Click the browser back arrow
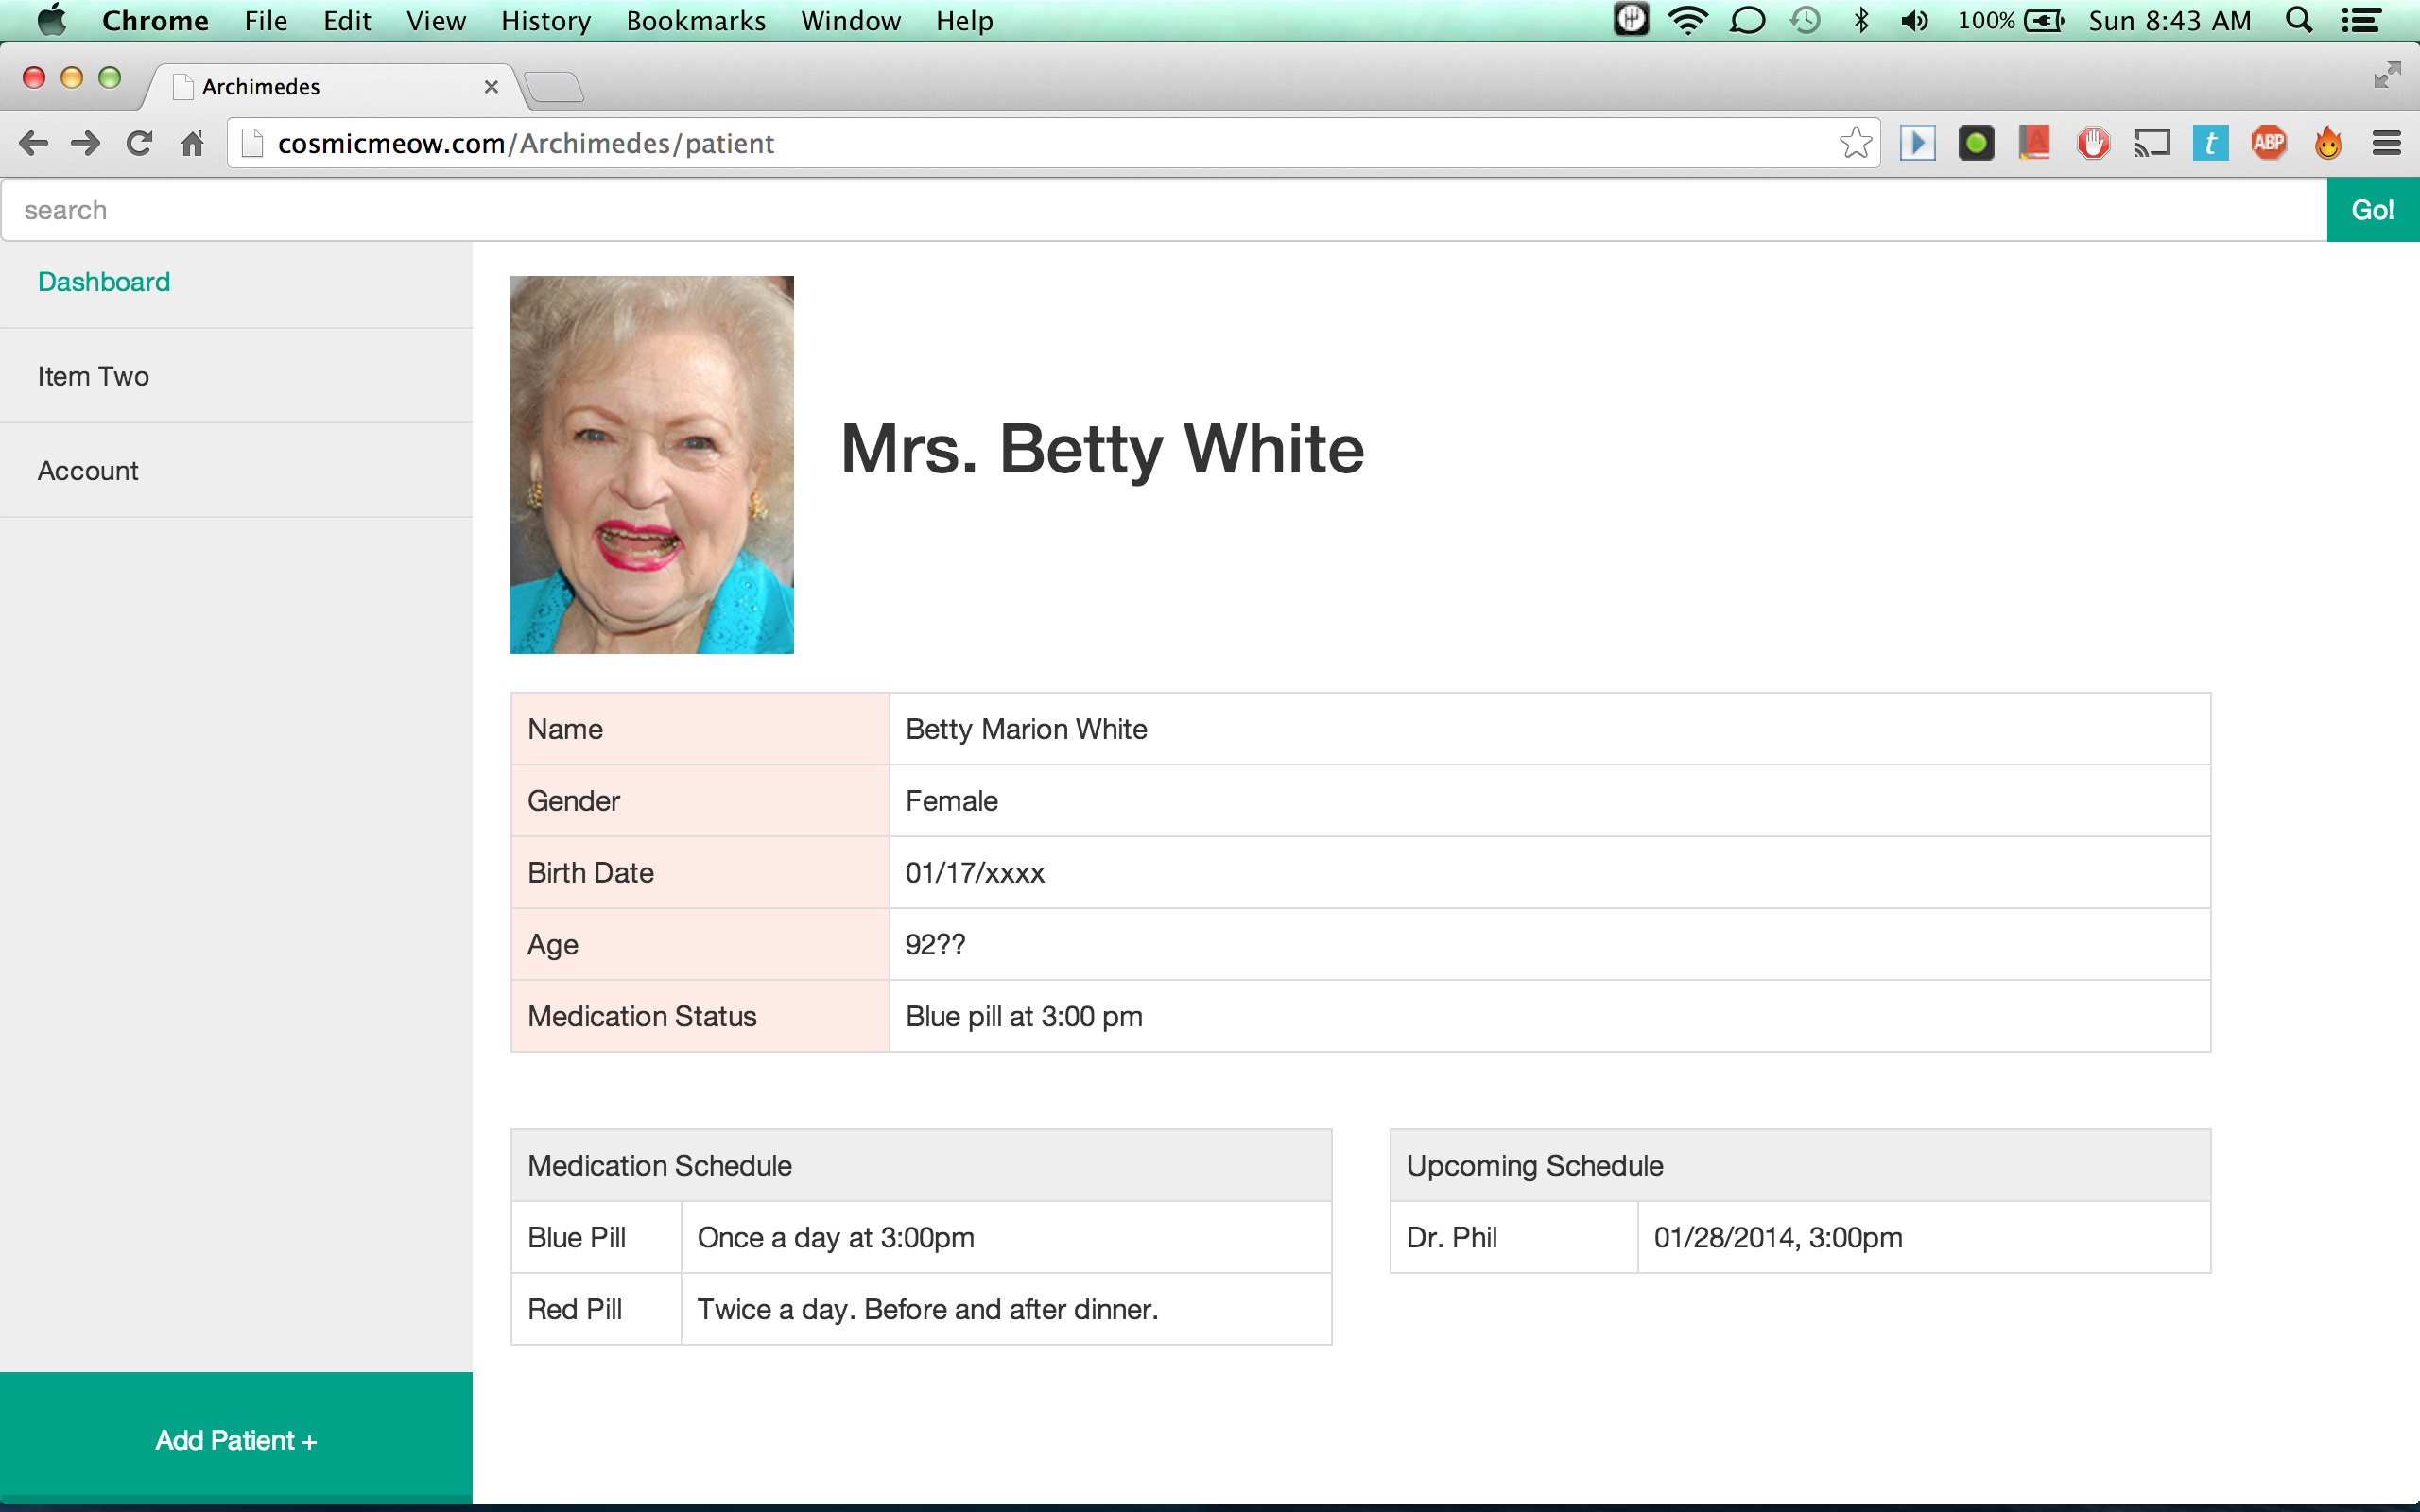The width and height of the screenshot is (2420, 1512). point(33,144)
